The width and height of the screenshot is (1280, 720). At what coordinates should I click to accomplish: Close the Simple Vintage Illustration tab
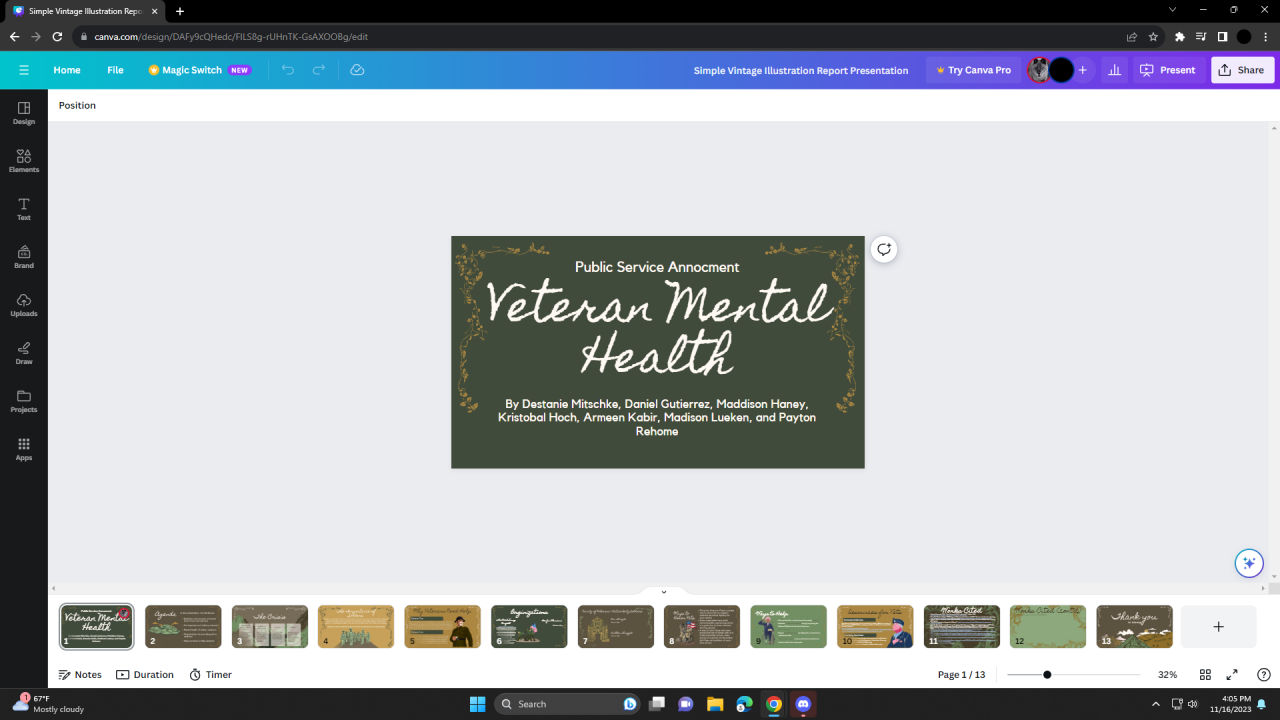point(154,11)
